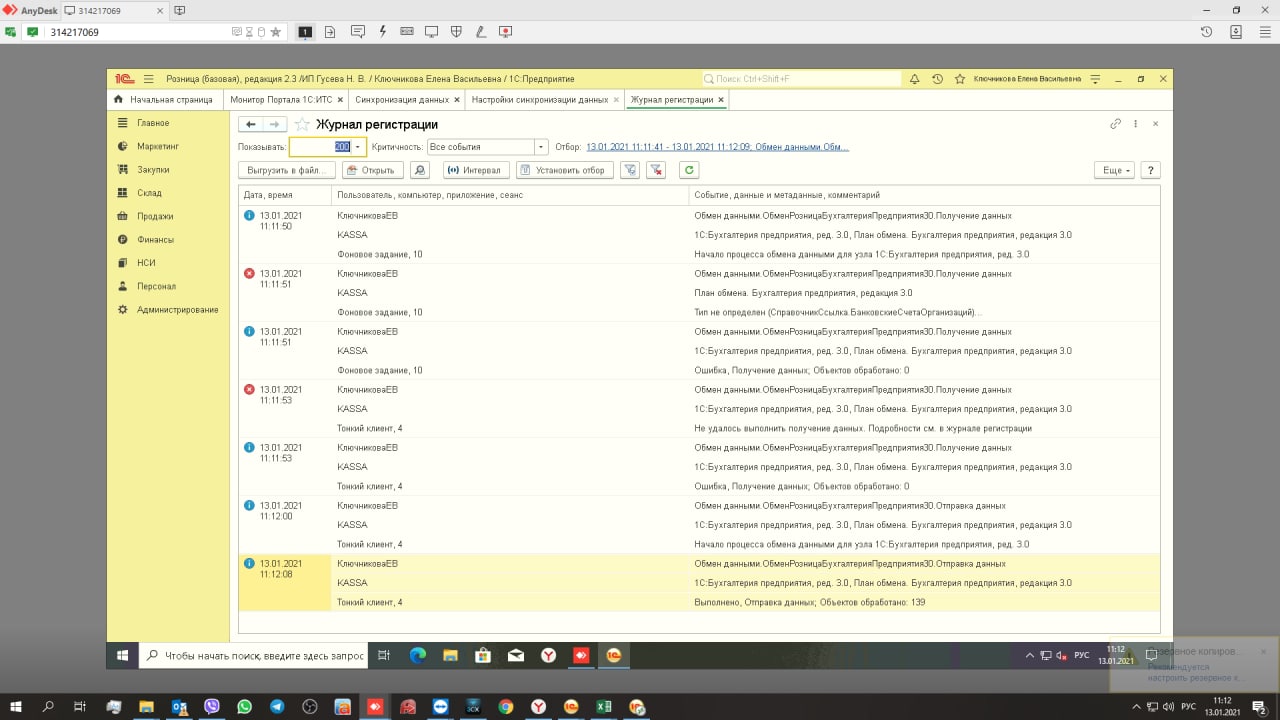
Task: Open the help question-mark button
Action: point(1150,170)
